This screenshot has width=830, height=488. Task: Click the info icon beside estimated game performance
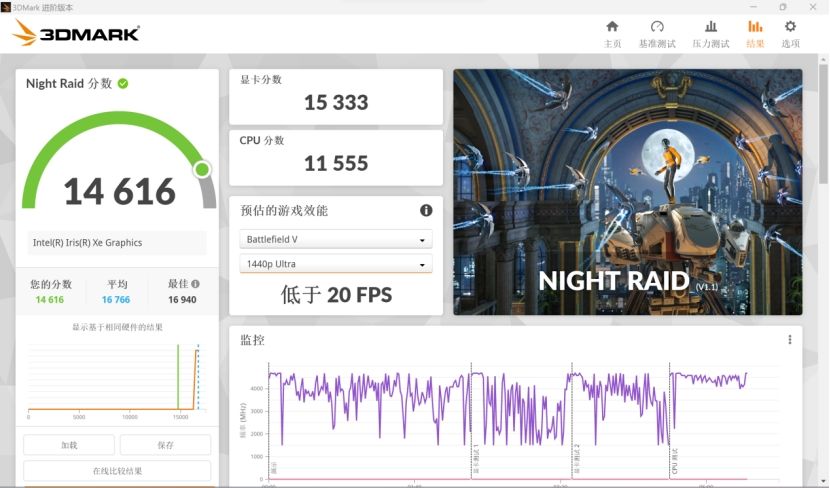426,211
